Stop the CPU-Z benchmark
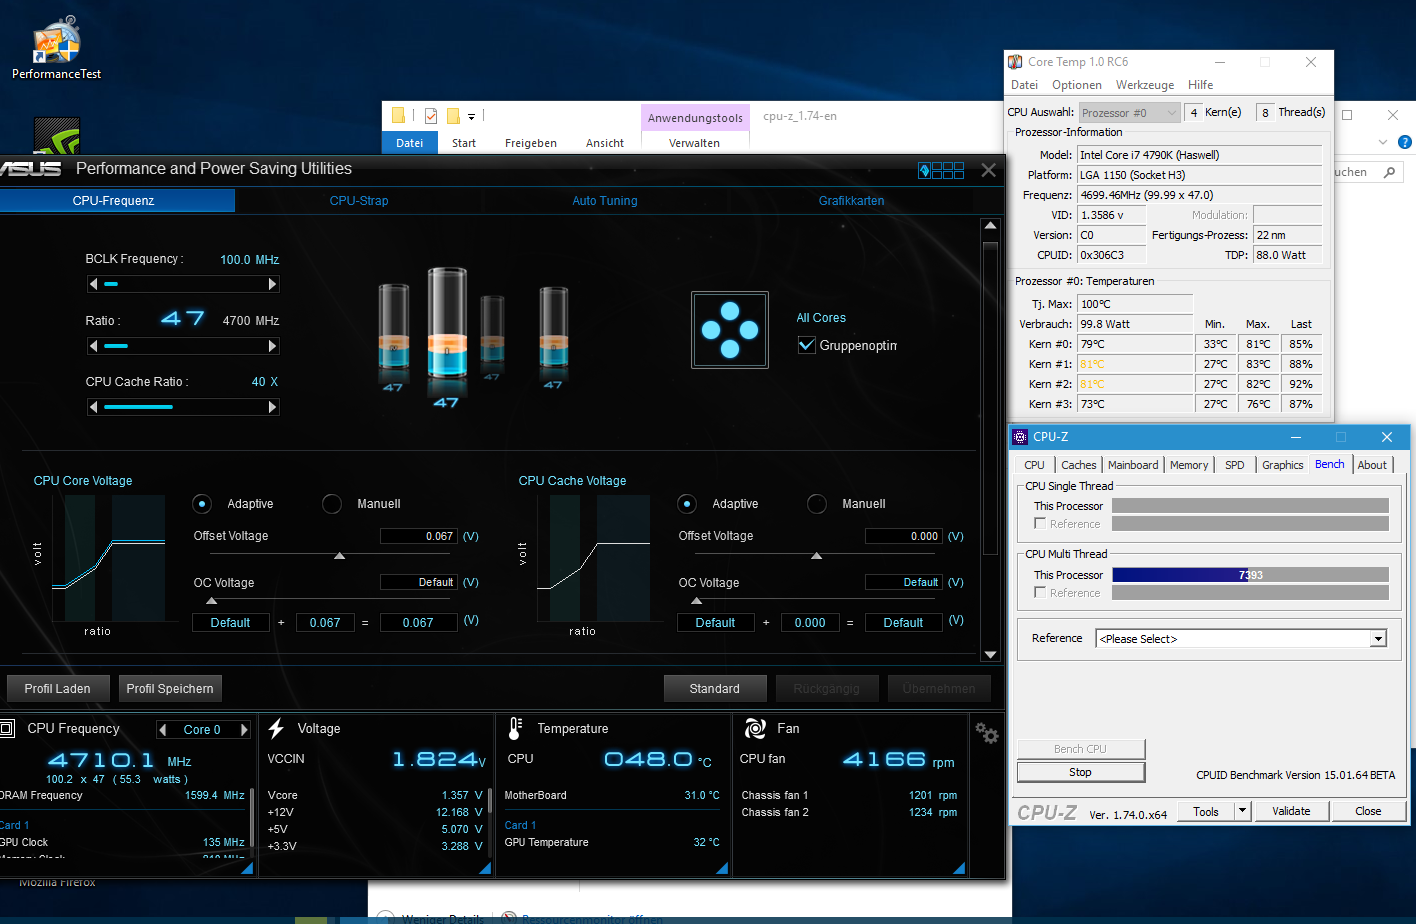The width and height of the screenshot is (1416, 924). tap(1080, 772)
